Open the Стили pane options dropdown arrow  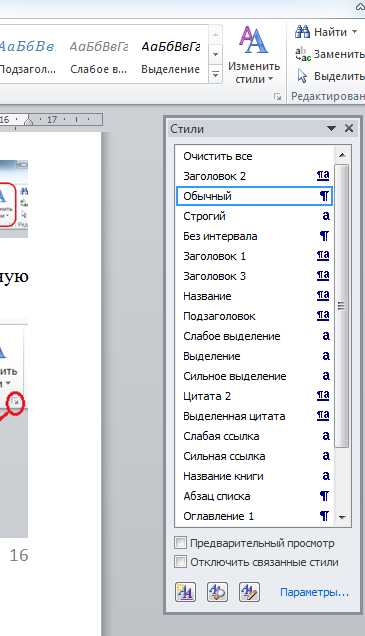pyautogui.click(x=331, y=129)
